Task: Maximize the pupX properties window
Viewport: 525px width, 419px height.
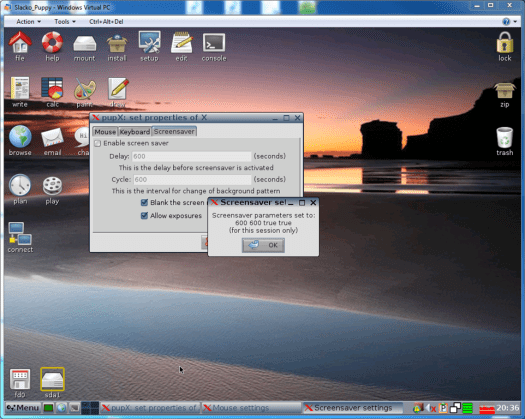Action: pyautogui.click(x=286, y=118)
